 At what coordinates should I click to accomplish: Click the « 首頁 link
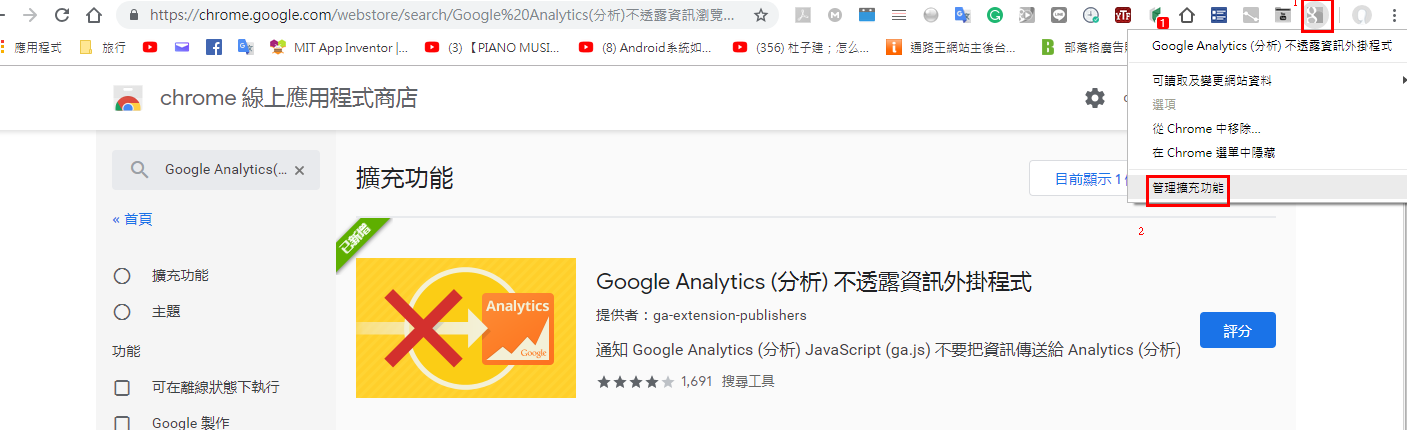[132, 220]
